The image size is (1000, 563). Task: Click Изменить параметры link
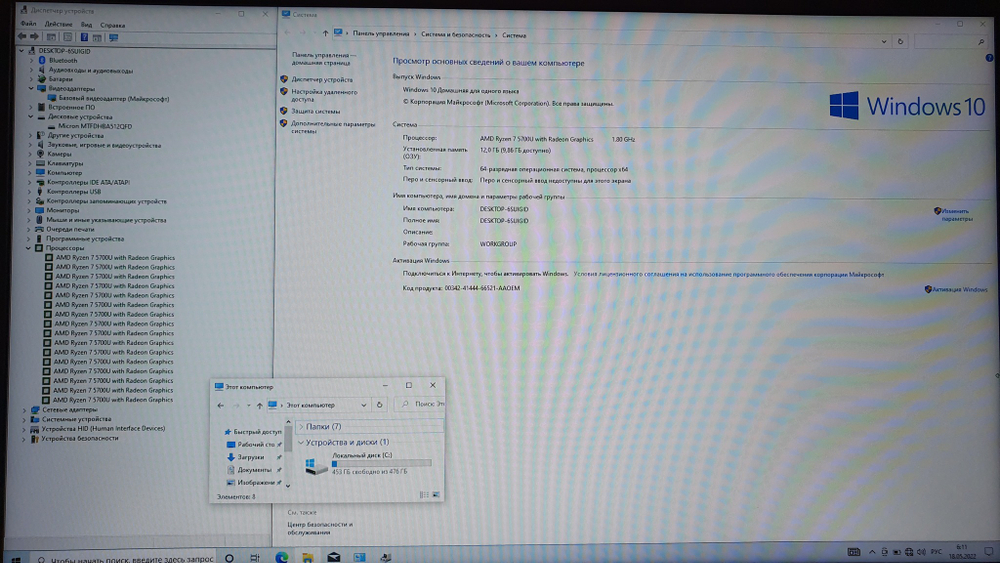click(957, 215)
